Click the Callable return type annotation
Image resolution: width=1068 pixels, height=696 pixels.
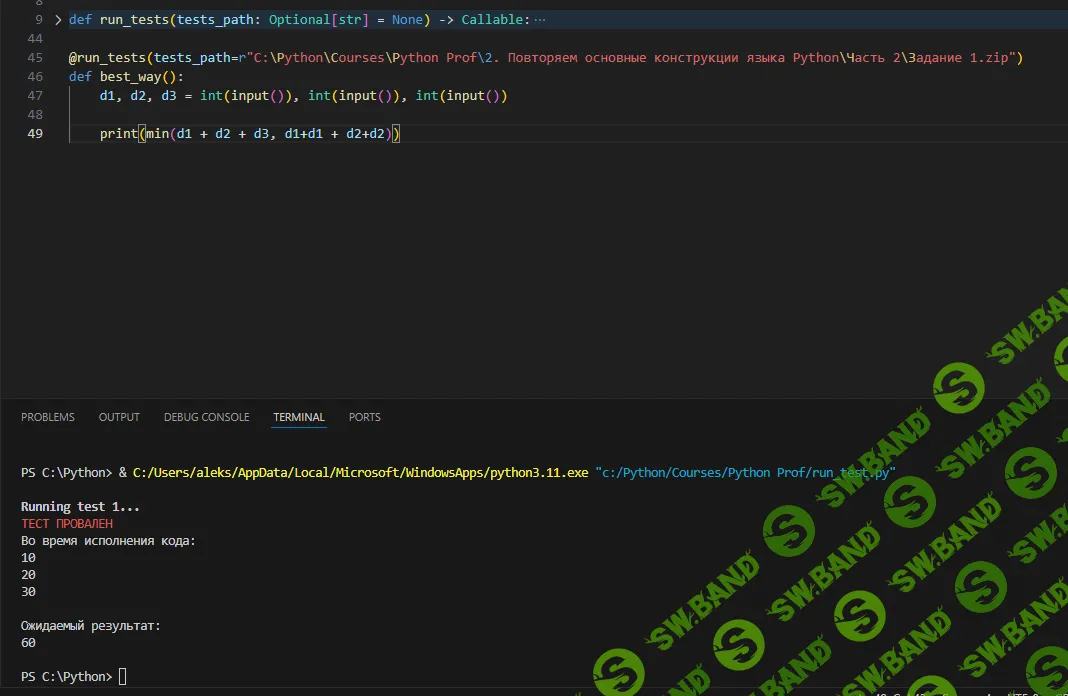[492, 20]
